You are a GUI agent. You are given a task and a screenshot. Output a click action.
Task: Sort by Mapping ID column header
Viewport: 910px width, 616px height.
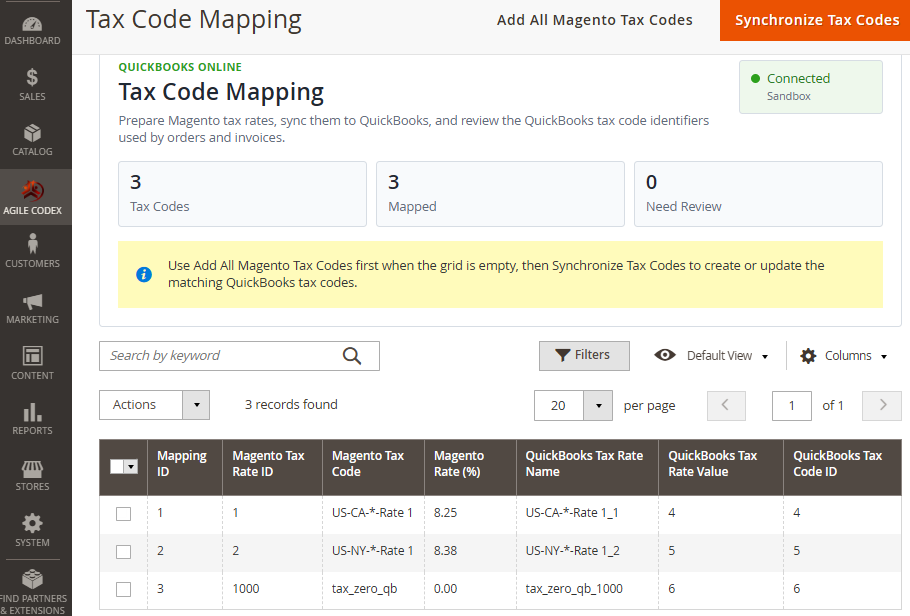[185, 467]
